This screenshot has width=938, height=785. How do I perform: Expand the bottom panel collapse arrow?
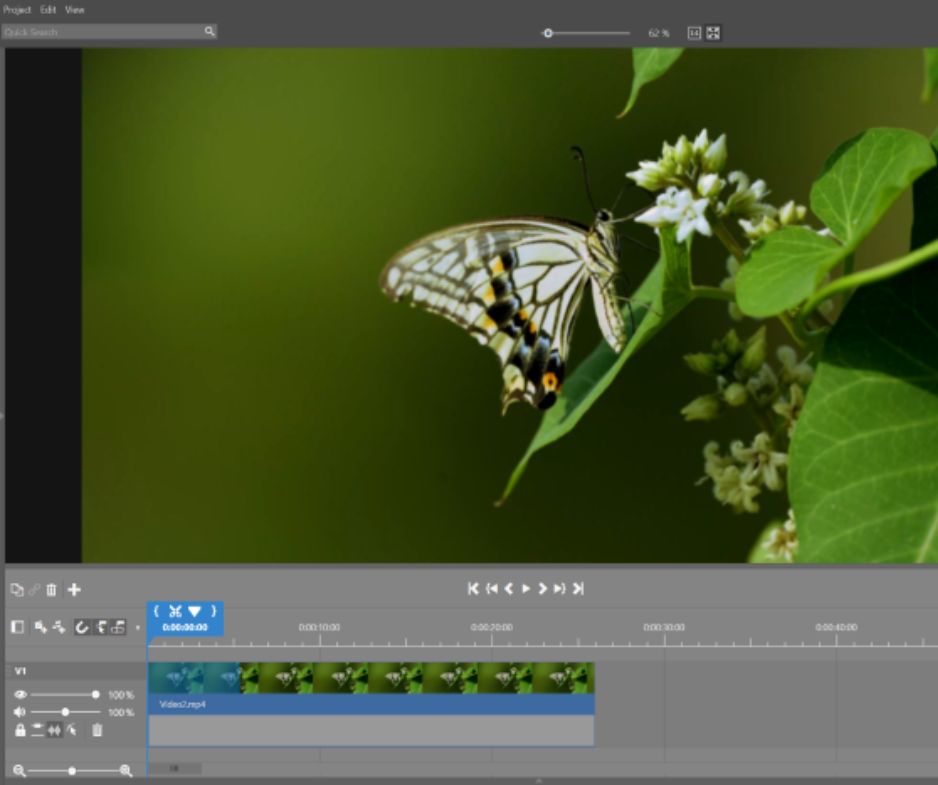point(539,780)
